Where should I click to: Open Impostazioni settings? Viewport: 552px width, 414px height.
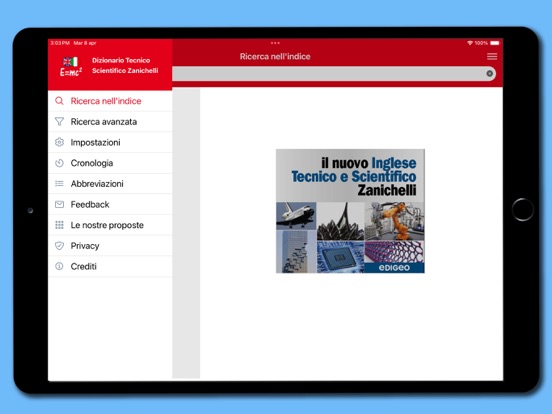(x=110, y=142)
